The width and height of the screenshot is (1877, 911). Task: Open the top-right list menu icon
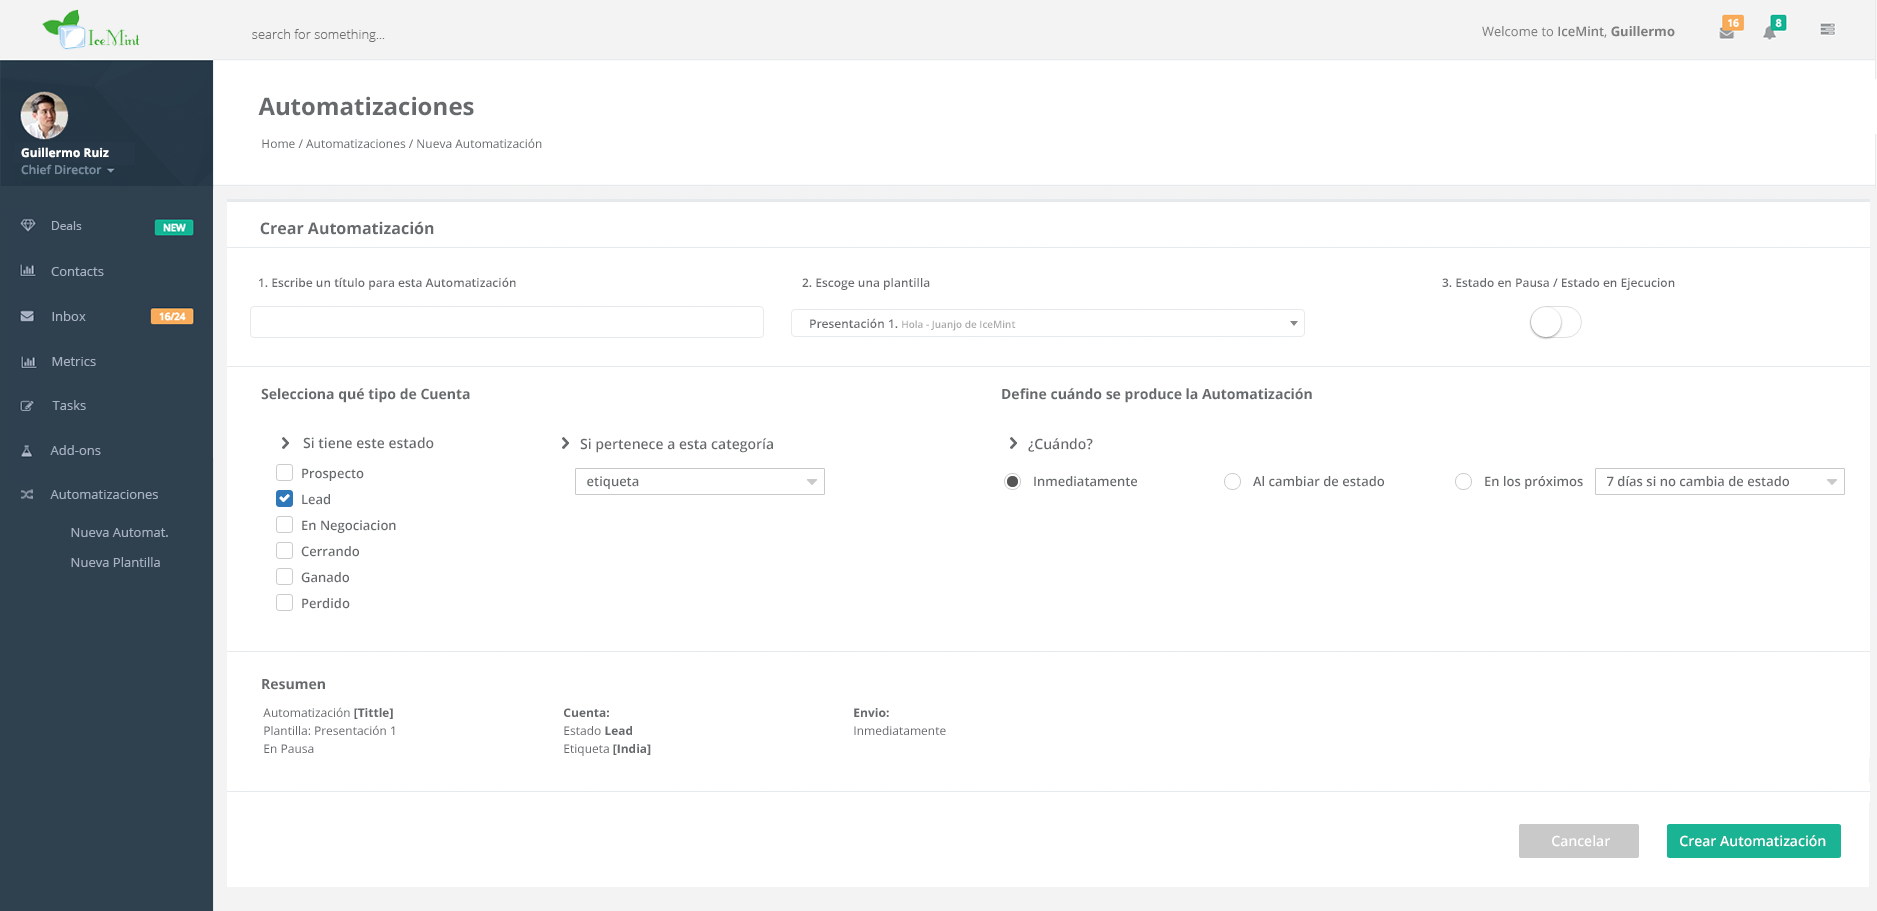point(1827,30)
